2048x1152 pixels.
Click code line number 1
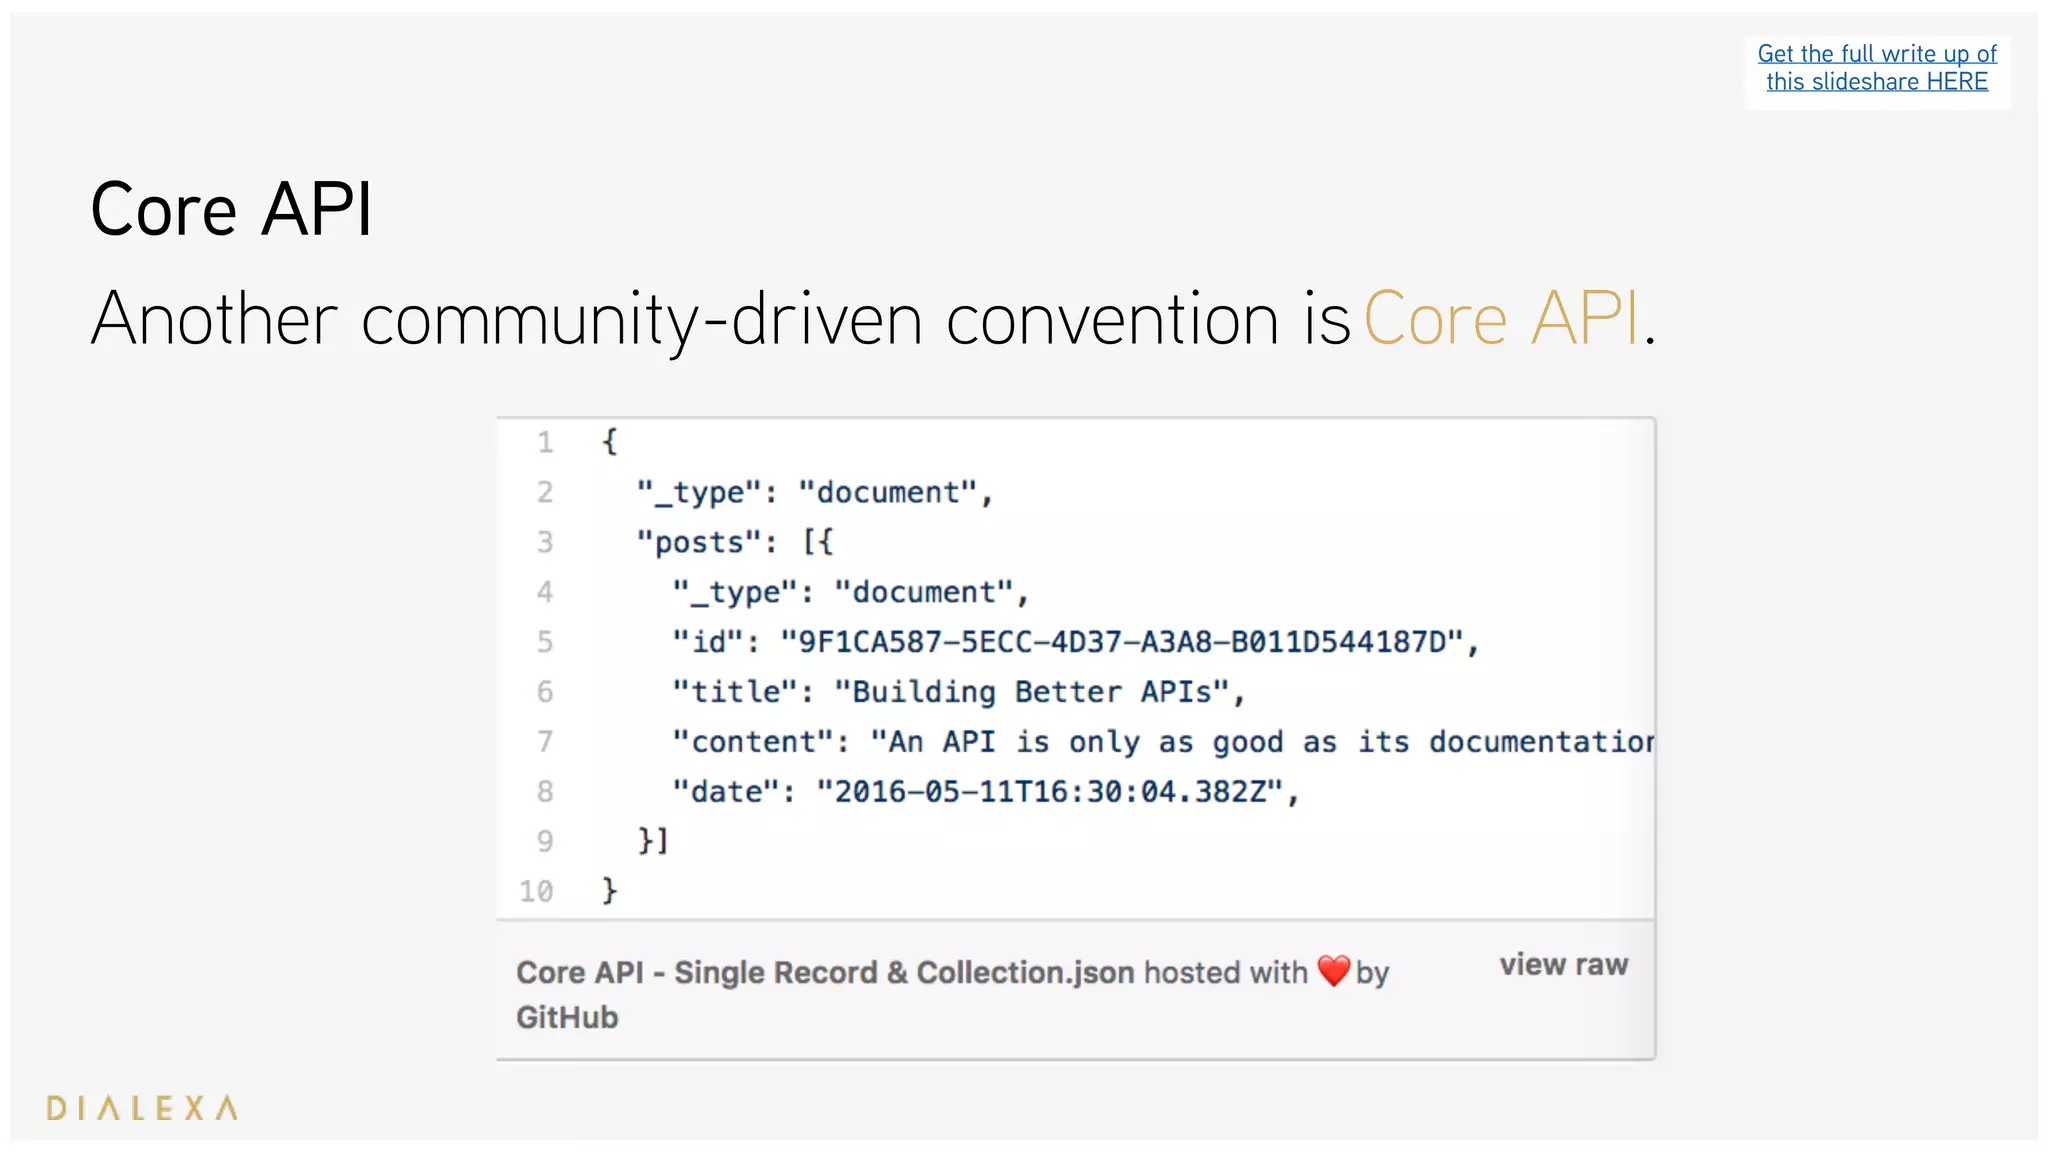click(545, 442)
